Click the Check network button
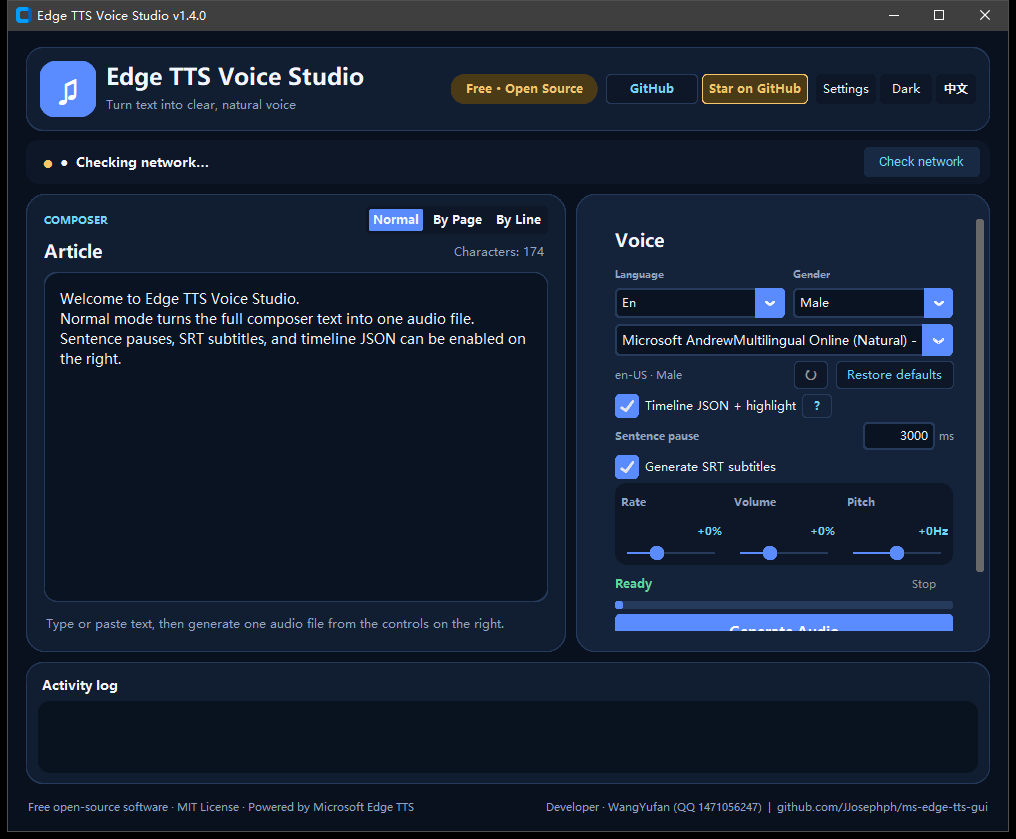 pos(921,162)
